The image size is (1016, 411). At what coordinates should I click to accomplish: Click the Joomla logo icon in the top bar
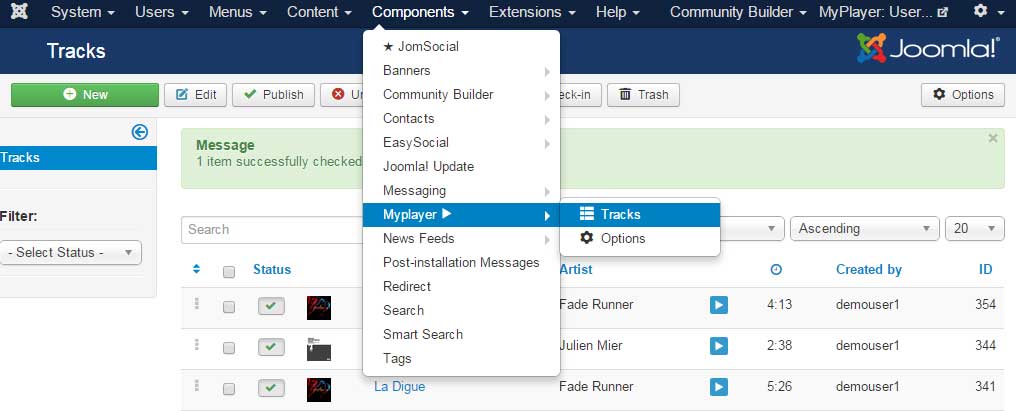[x=19, y=12]
